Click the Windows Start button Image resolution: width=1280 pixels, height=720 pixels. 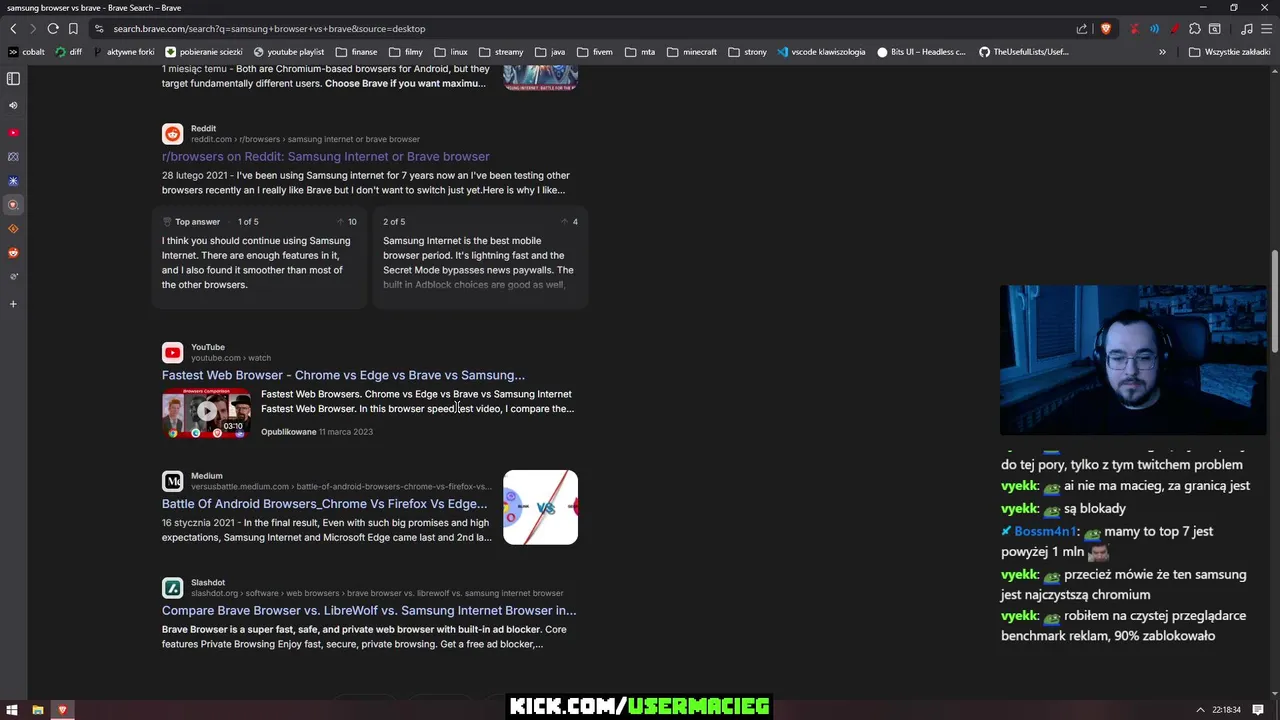13,710
